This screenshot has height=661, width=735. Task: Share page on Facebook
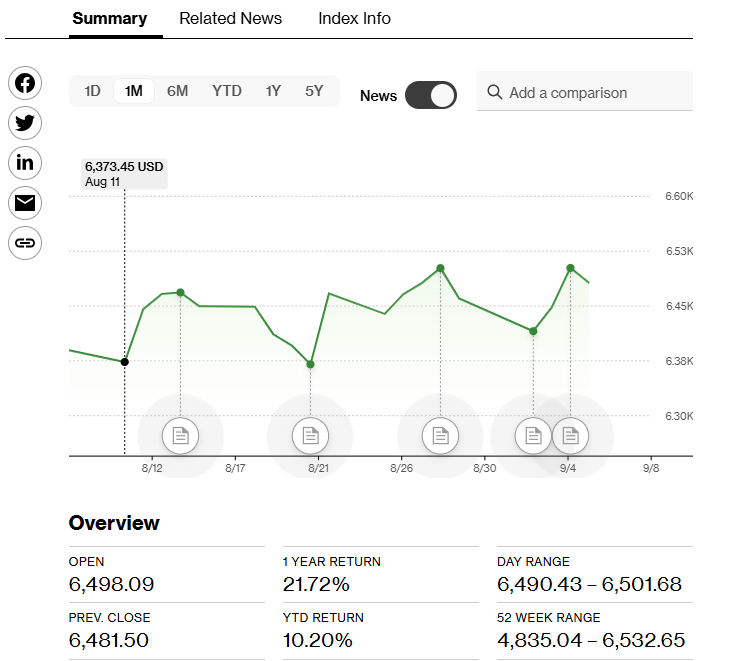coord(25,83)
